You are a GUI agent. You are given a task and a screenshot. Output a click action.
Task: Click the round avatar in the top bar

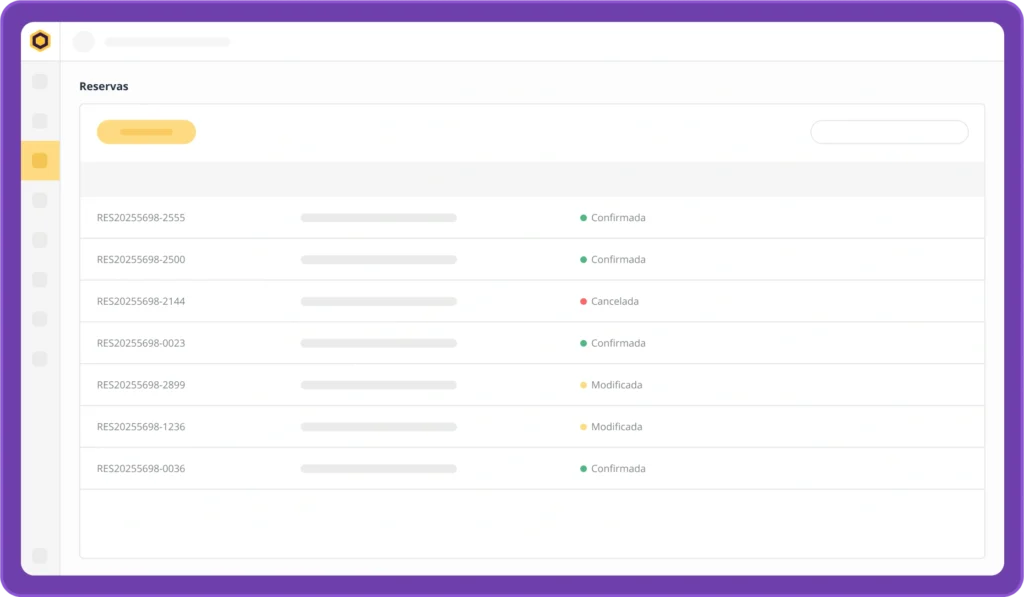coord(84,41)
